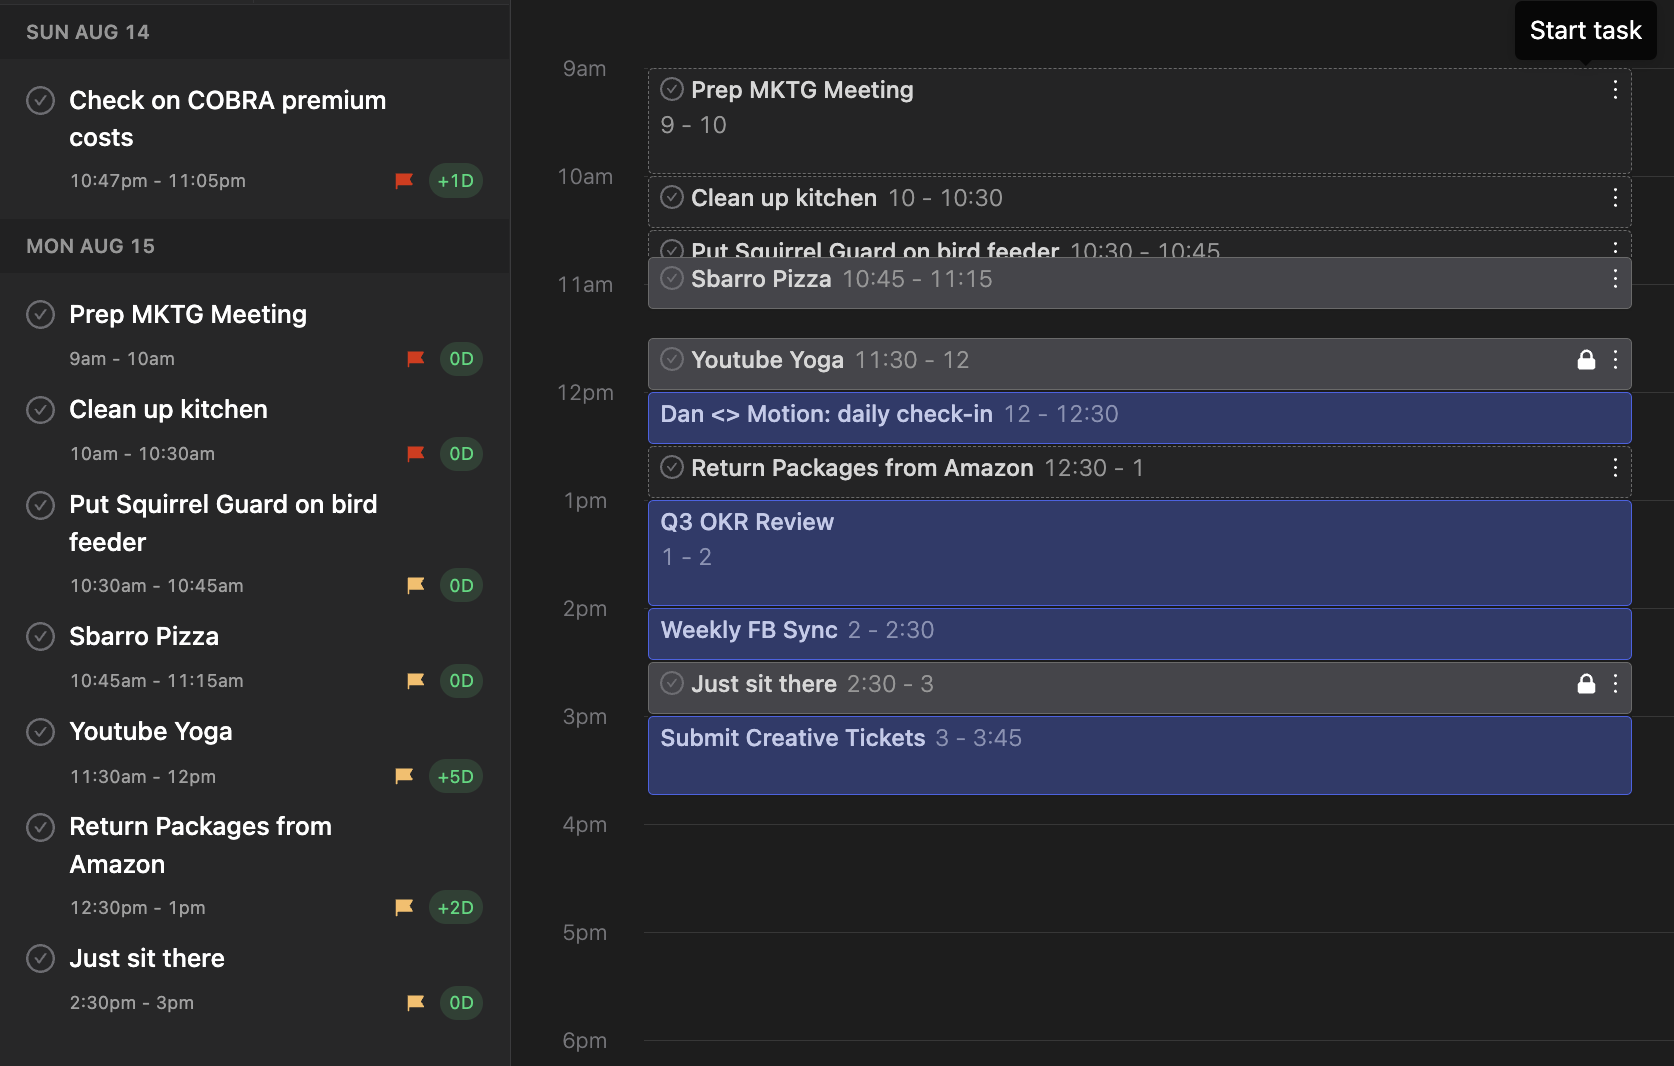Click the +5D badge on Youtube Yoga
The height and width of the screenshot is (1066, 1674).
(456, 776)
